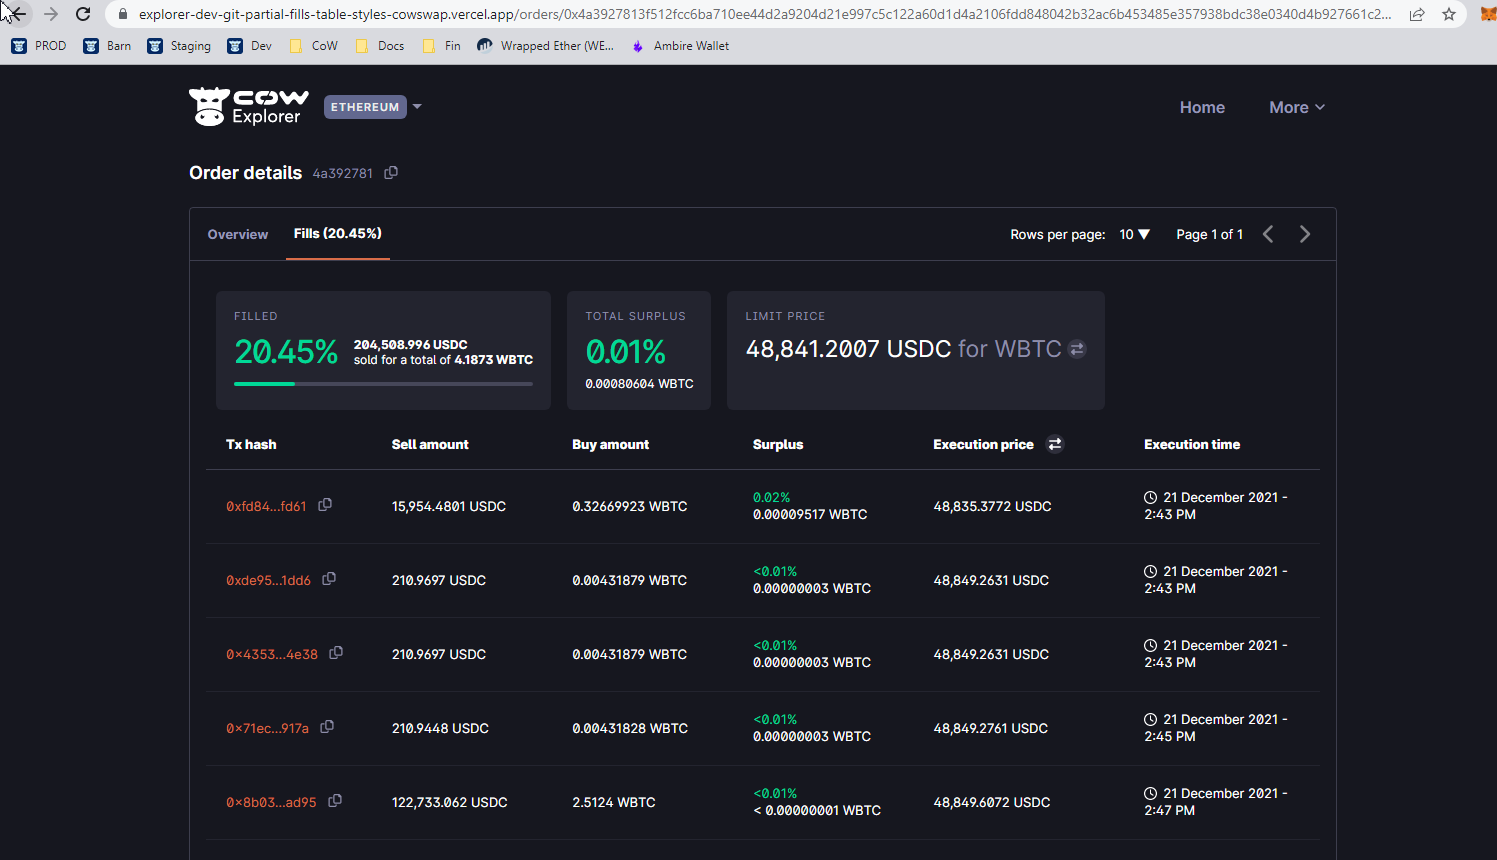Open Wrapped Ether bookmark
The height and width of the screenshot is (860, 1497).
pos(545,46)
